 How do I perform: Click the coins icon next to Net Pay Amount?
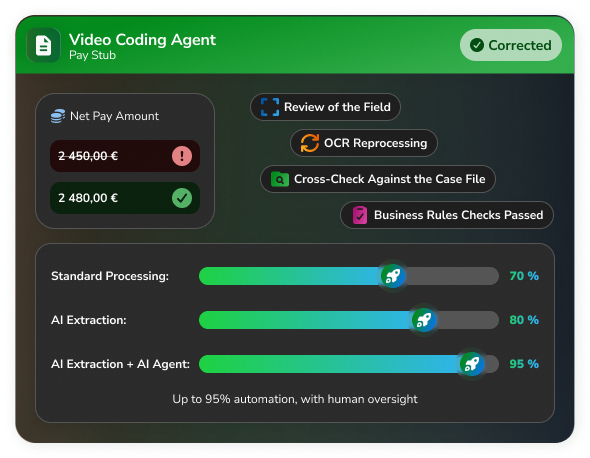[x=58, y=116]
